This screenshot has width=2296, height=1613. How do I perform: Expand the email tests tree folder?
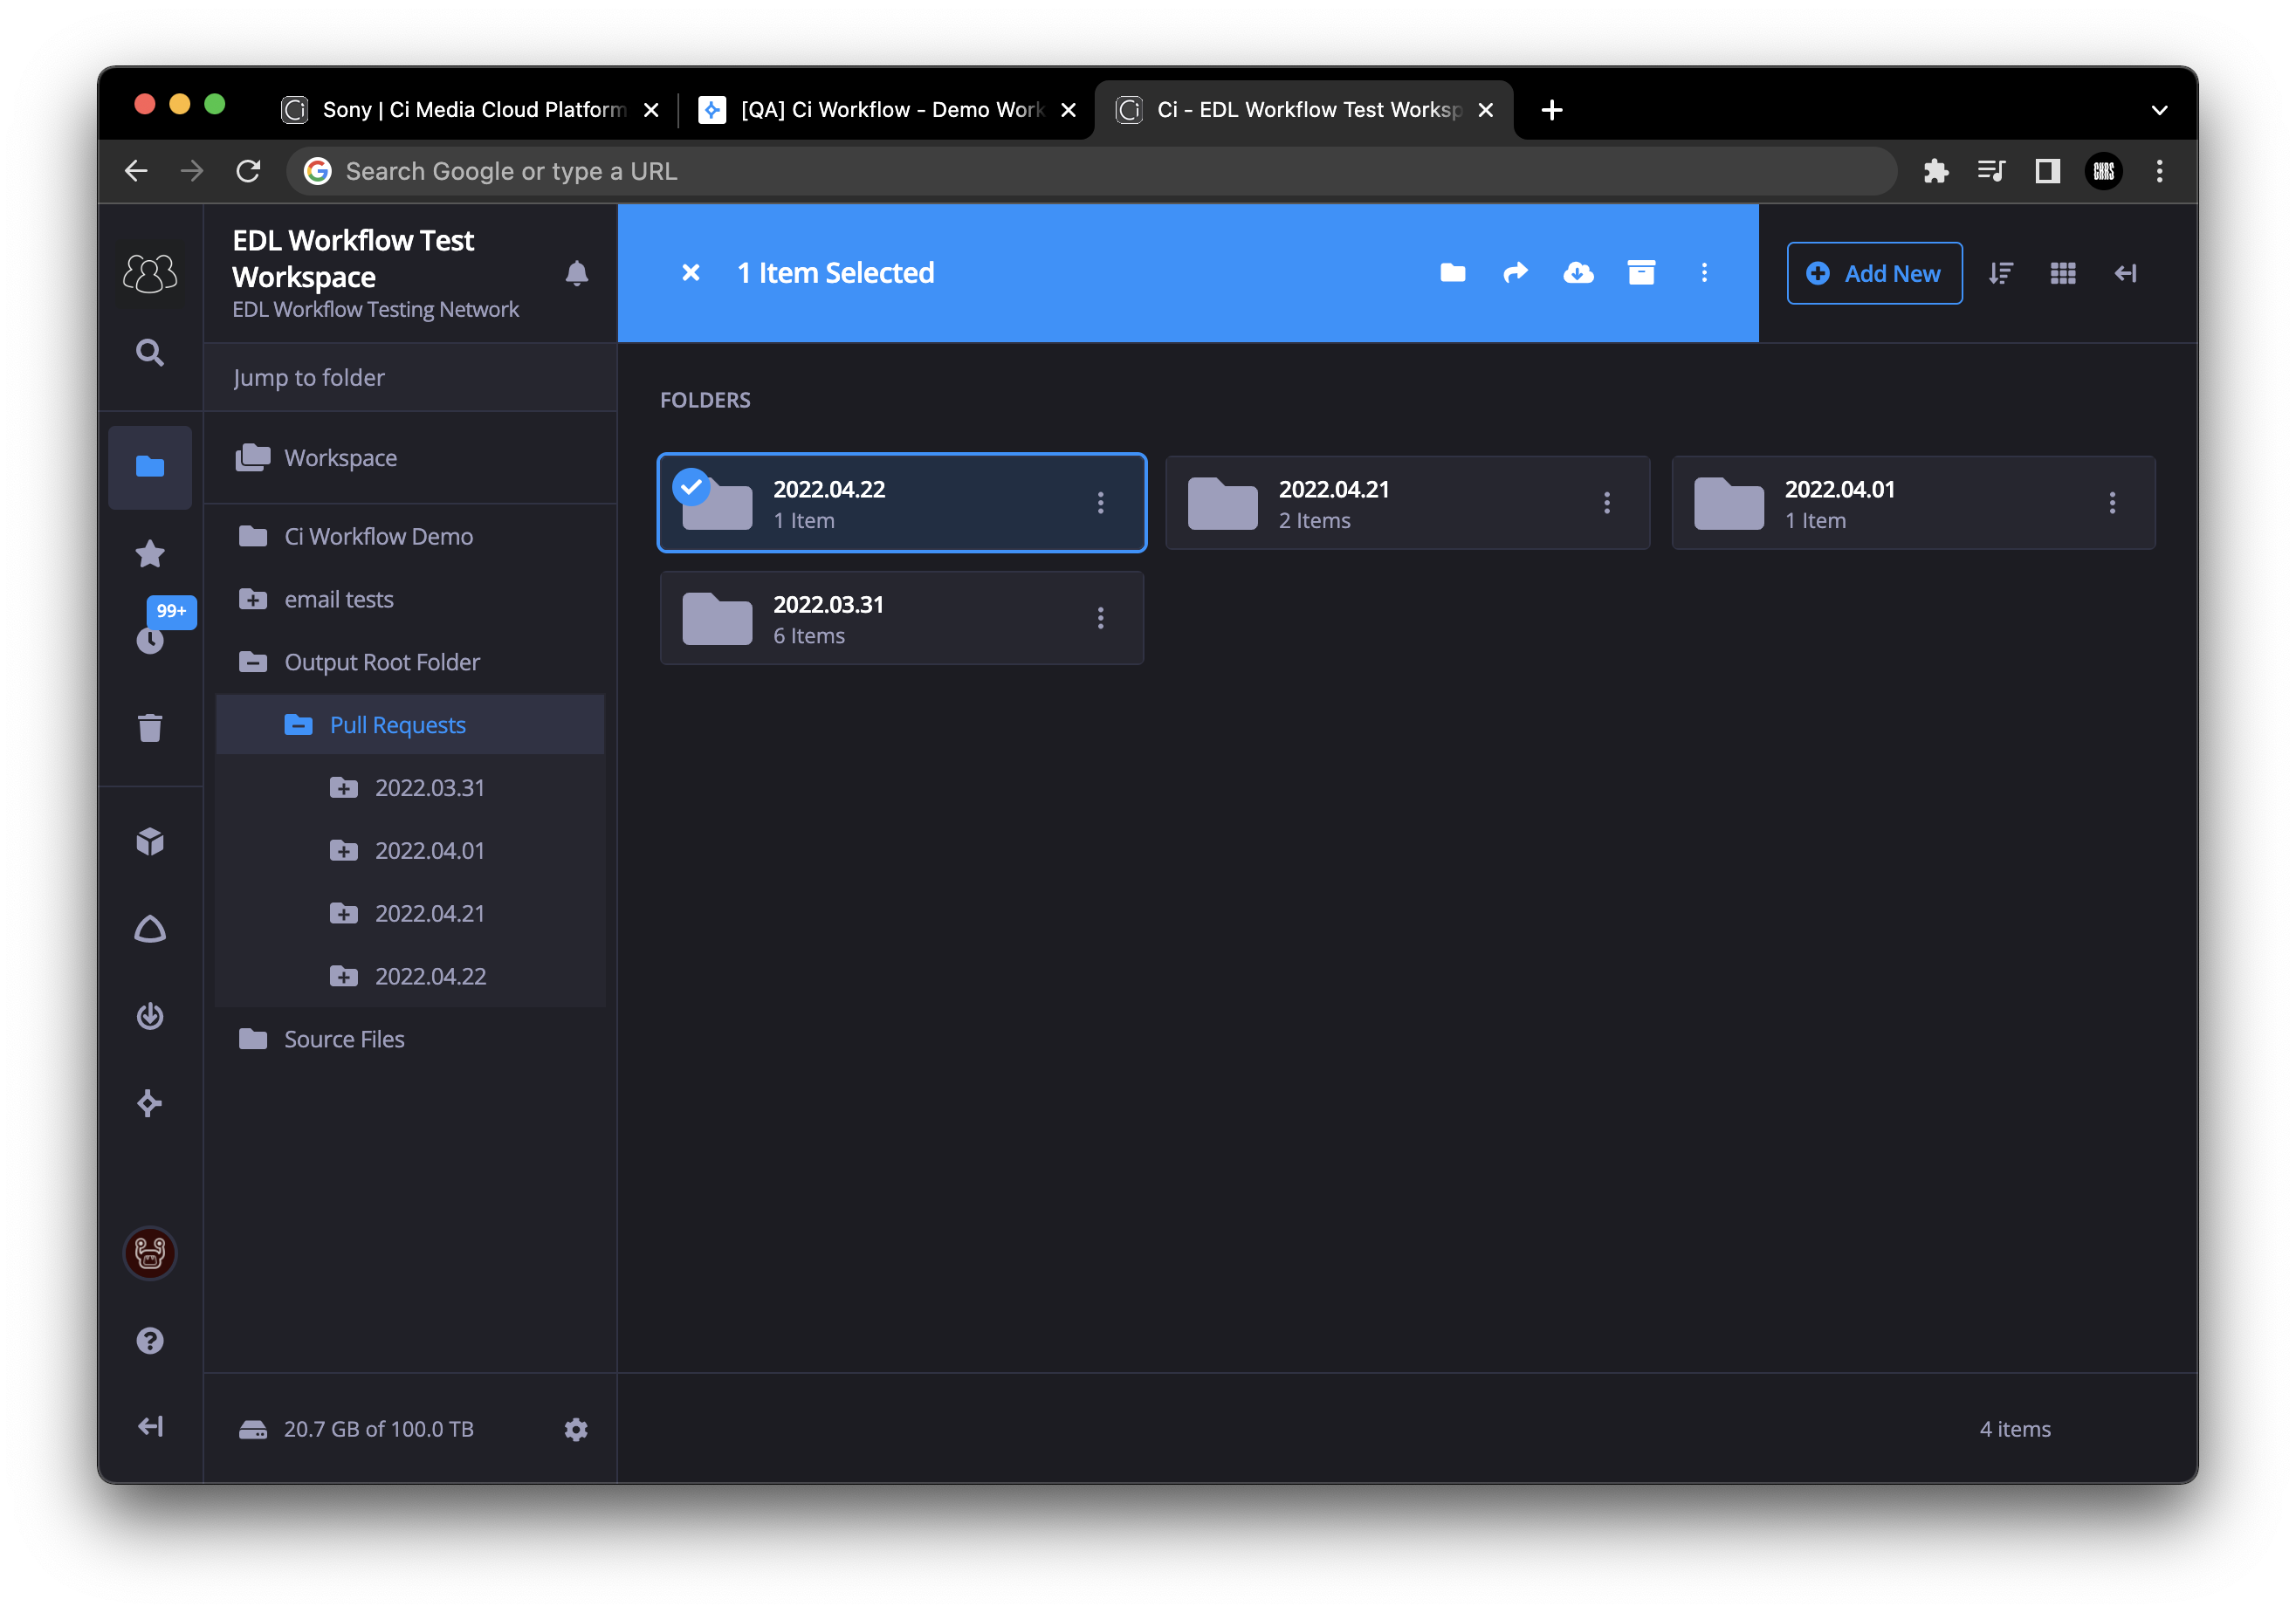(x=253, y=599)
